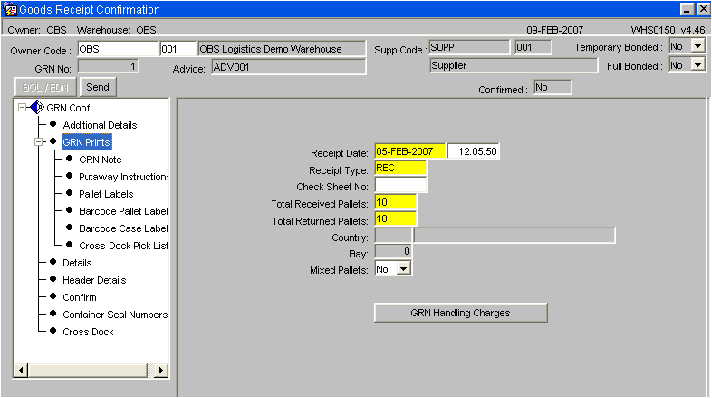Click the Send button
712x398 pixels.
(98, 87)
